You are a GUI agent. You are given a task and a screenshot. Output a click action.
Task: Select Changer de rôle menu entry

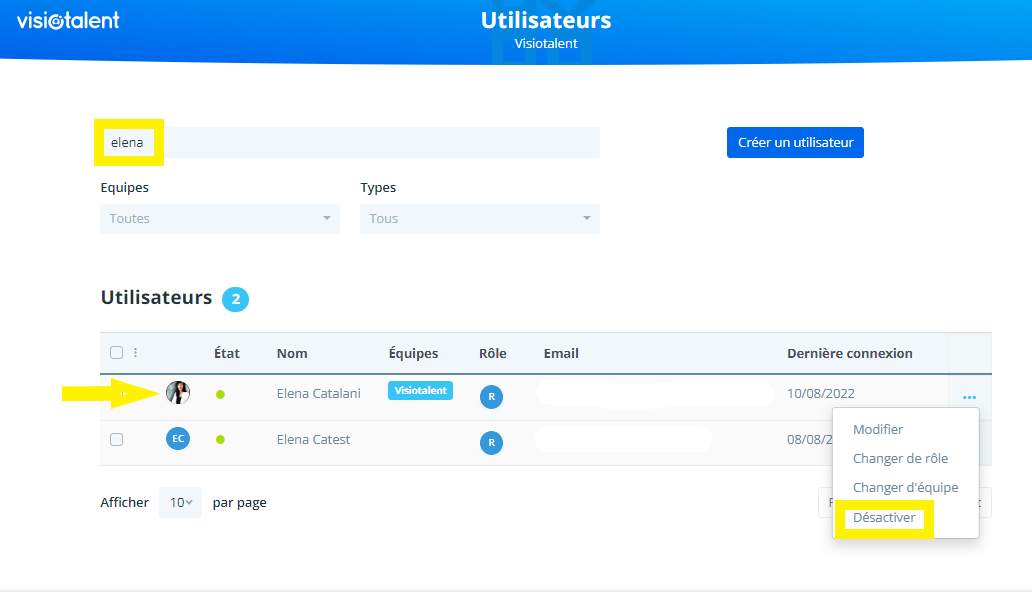coord(900,458)
